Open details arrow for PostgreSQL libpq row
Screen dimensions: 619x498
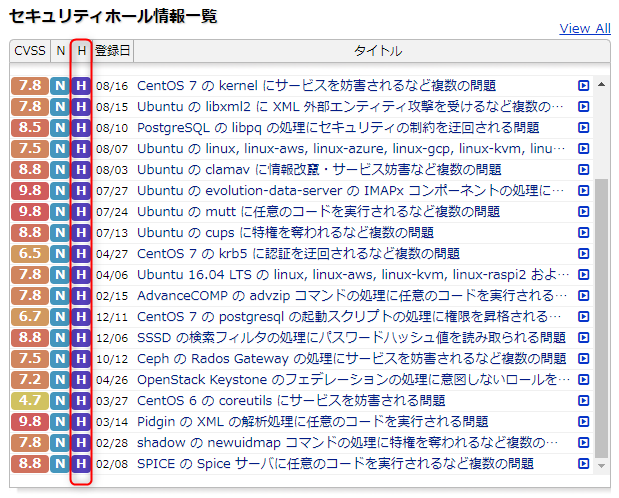(583, 128)
